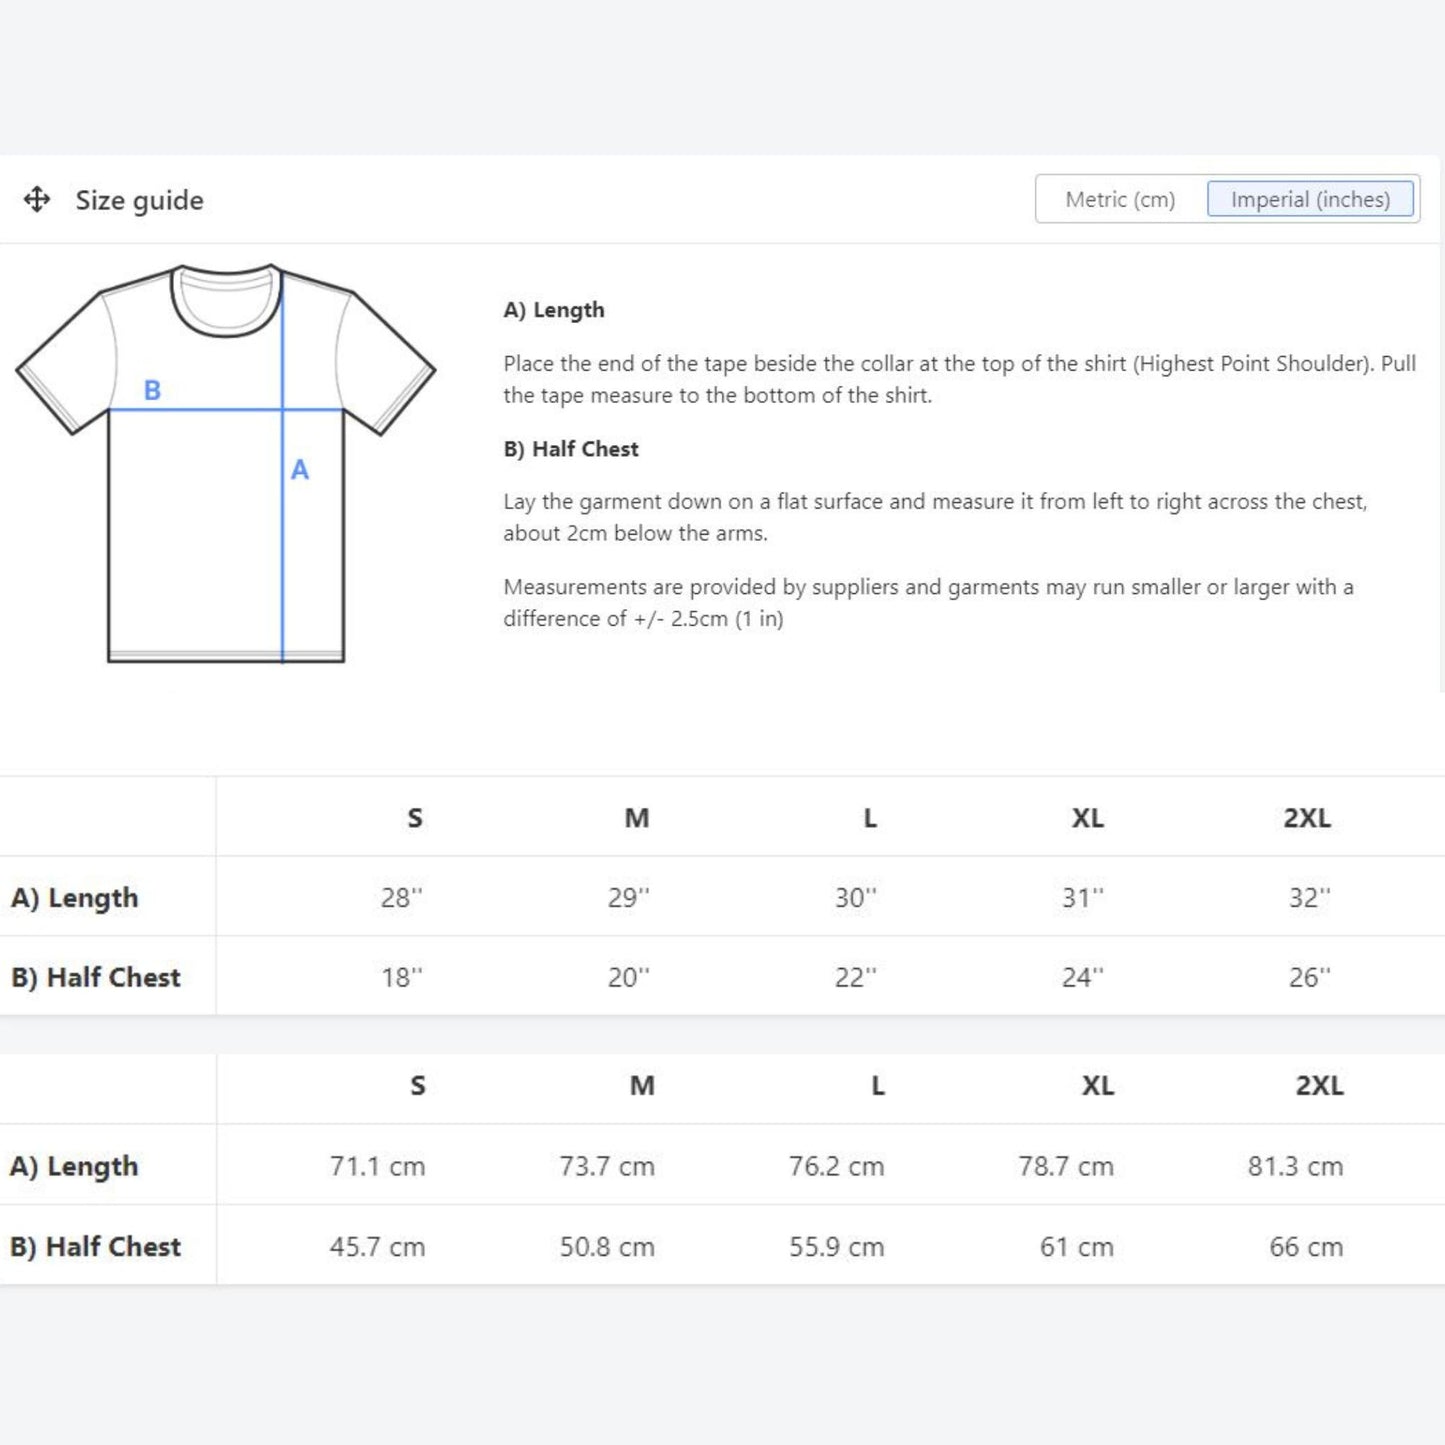Click the blue letter A on the shirt

pyautogui.click(x=300, y=470)
